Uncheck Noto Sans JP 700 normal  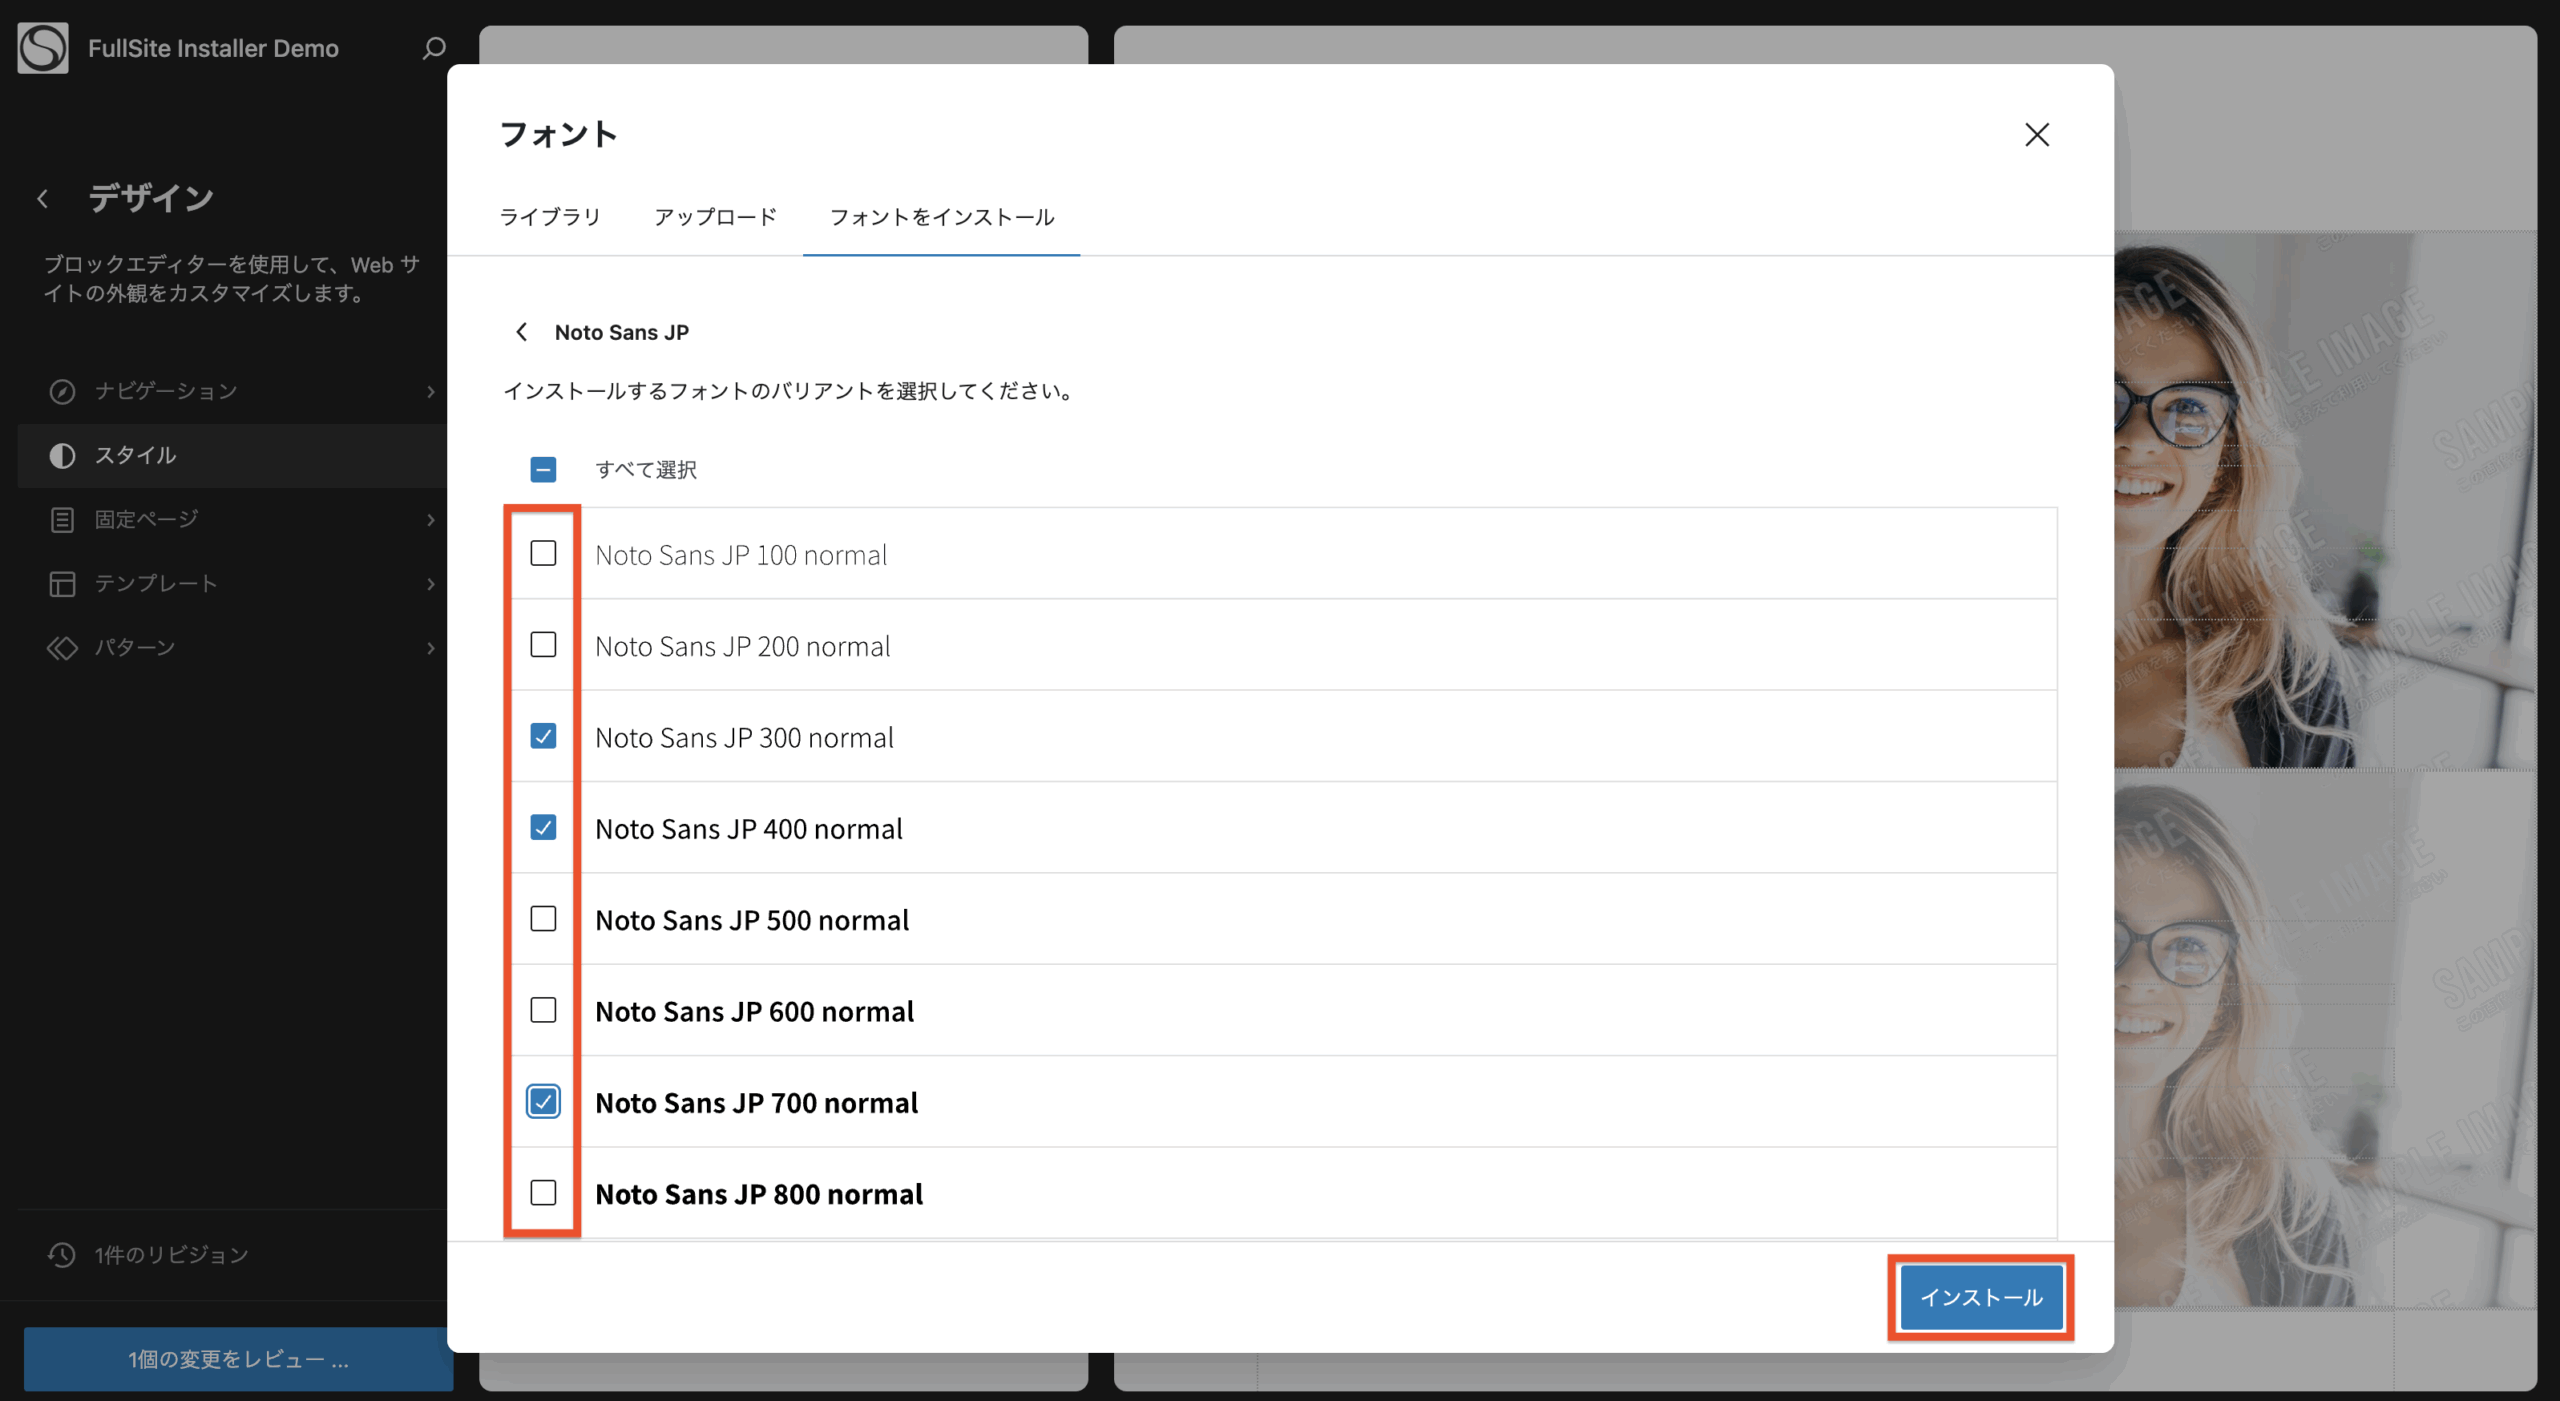543,1101
